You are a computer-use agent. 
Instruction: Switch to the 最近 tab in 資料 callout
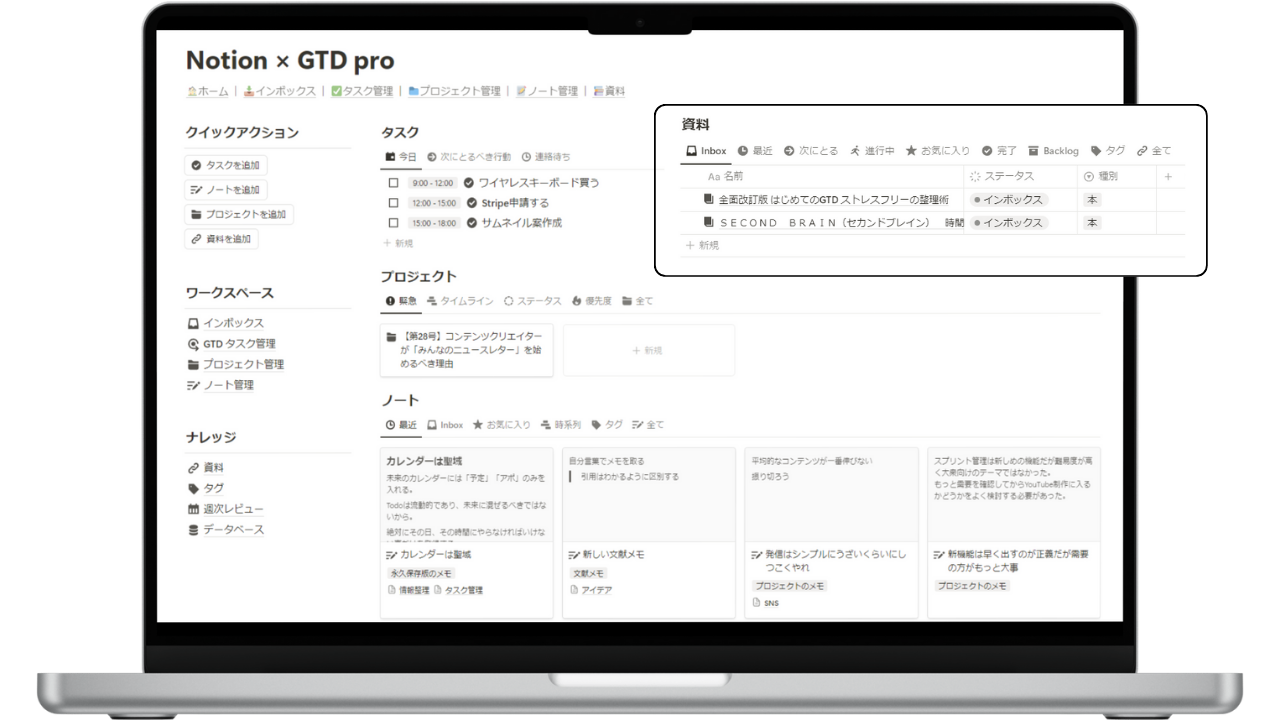(755, 151)
